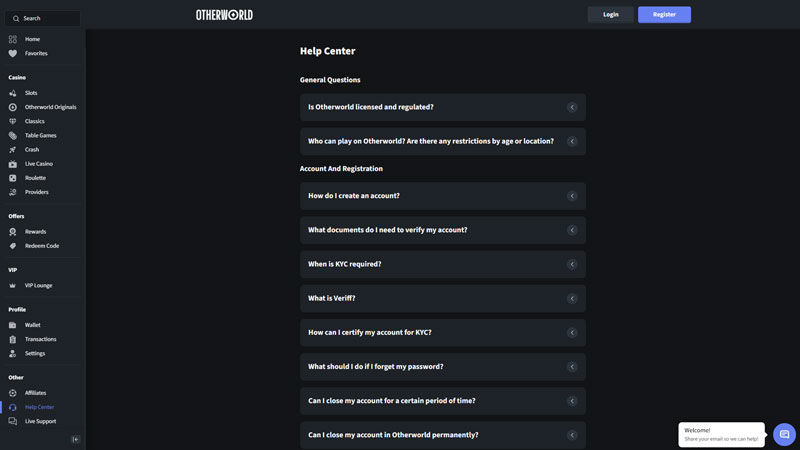Click the Redeem Code tag icon
Screen dimensions: 800x450
13,246
